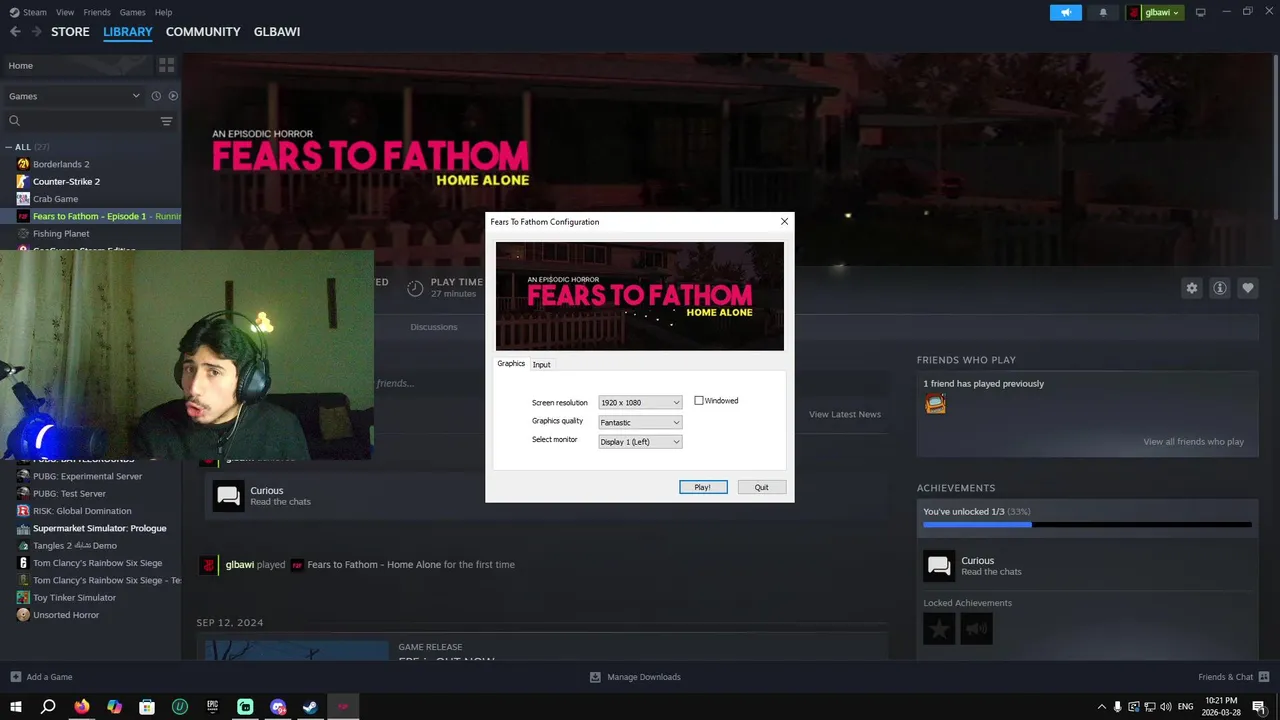Open Epic Games Launcher from taskbar
Image resolution: width=1280 pixels, height=720 pixels.
pyautogui.click(x=213, y=706)
